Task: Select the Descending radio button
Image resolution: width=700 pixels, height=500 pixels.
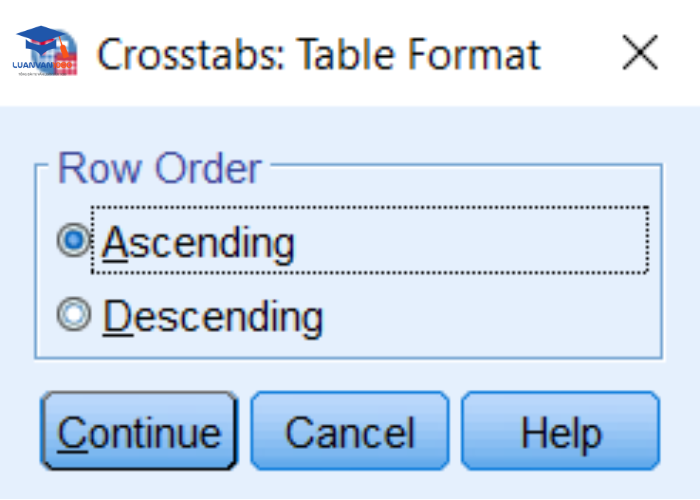Action: tap(72, 316)
